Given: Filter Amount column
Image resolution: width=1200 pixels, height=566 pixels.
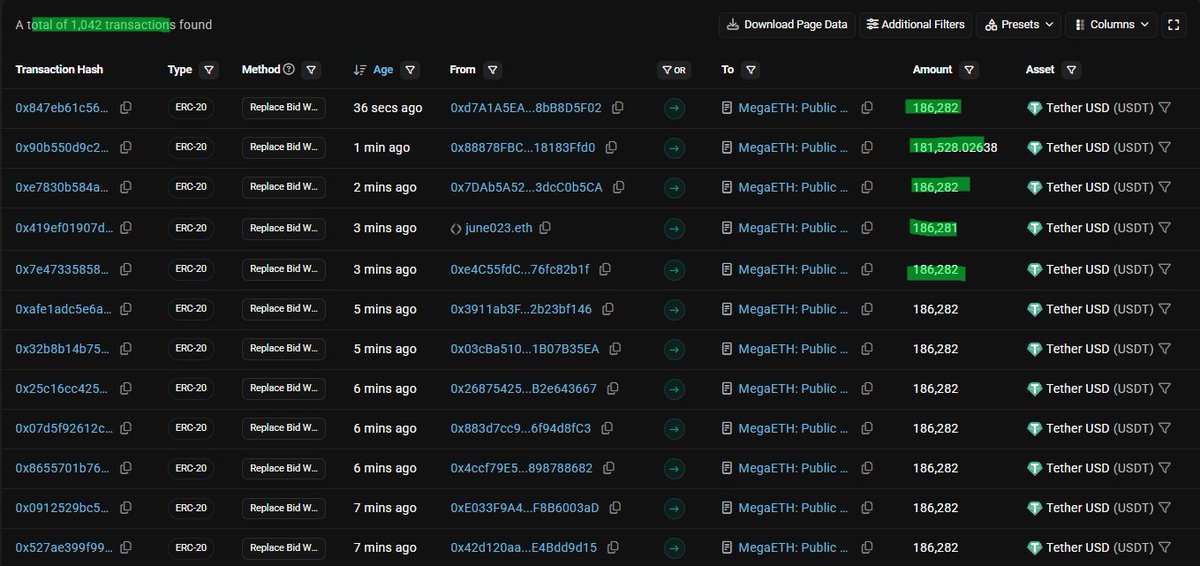Looking at the screenshot, I should click(968, 70).
